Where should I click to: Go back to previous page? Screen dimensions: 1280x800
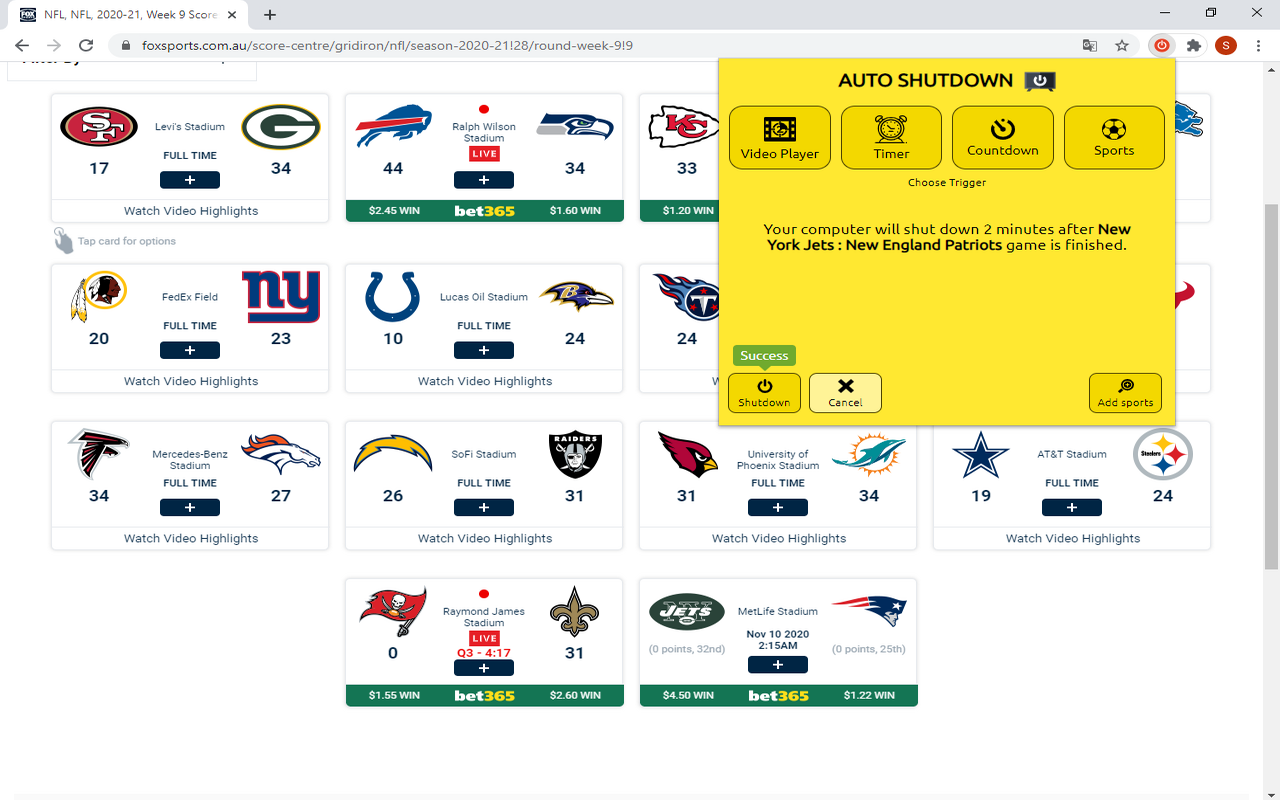(22, 45)
